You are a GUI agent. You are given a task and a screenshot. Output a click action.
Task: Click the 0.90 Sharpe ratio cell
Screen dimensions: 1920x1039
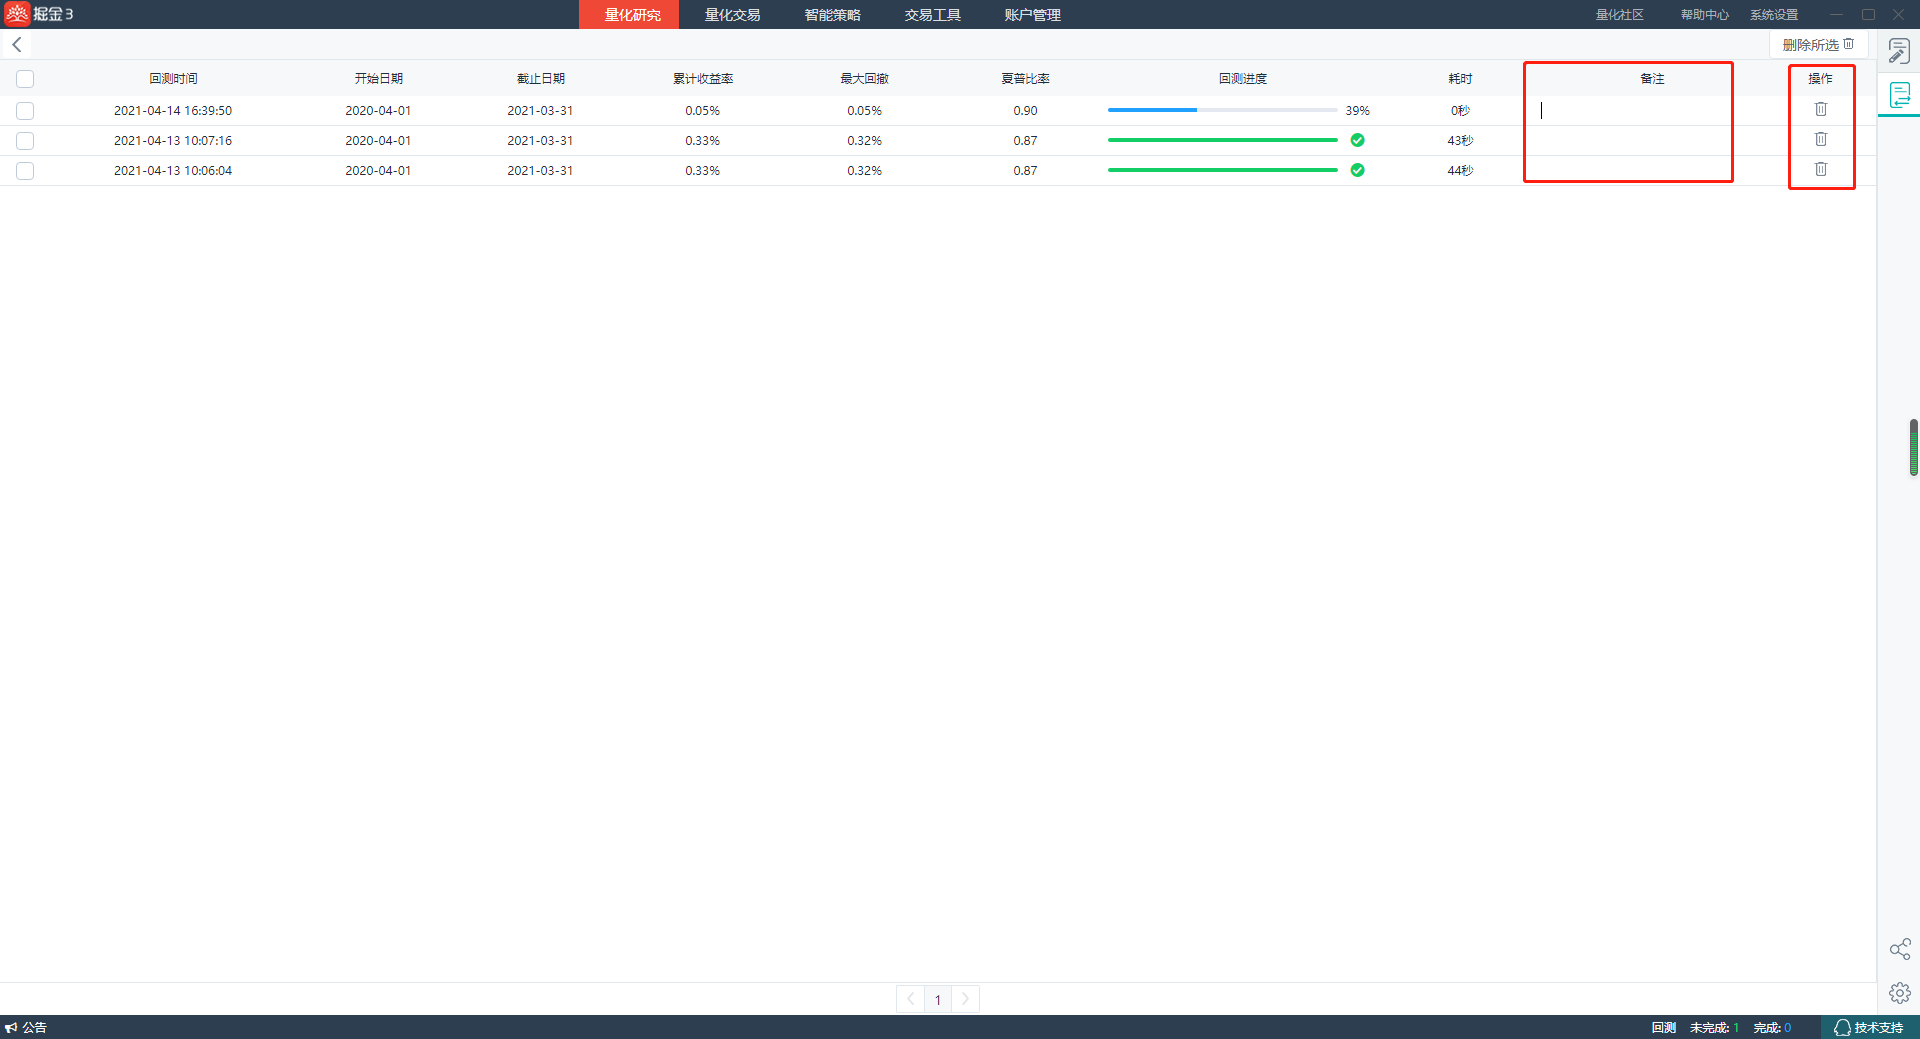1025,111
